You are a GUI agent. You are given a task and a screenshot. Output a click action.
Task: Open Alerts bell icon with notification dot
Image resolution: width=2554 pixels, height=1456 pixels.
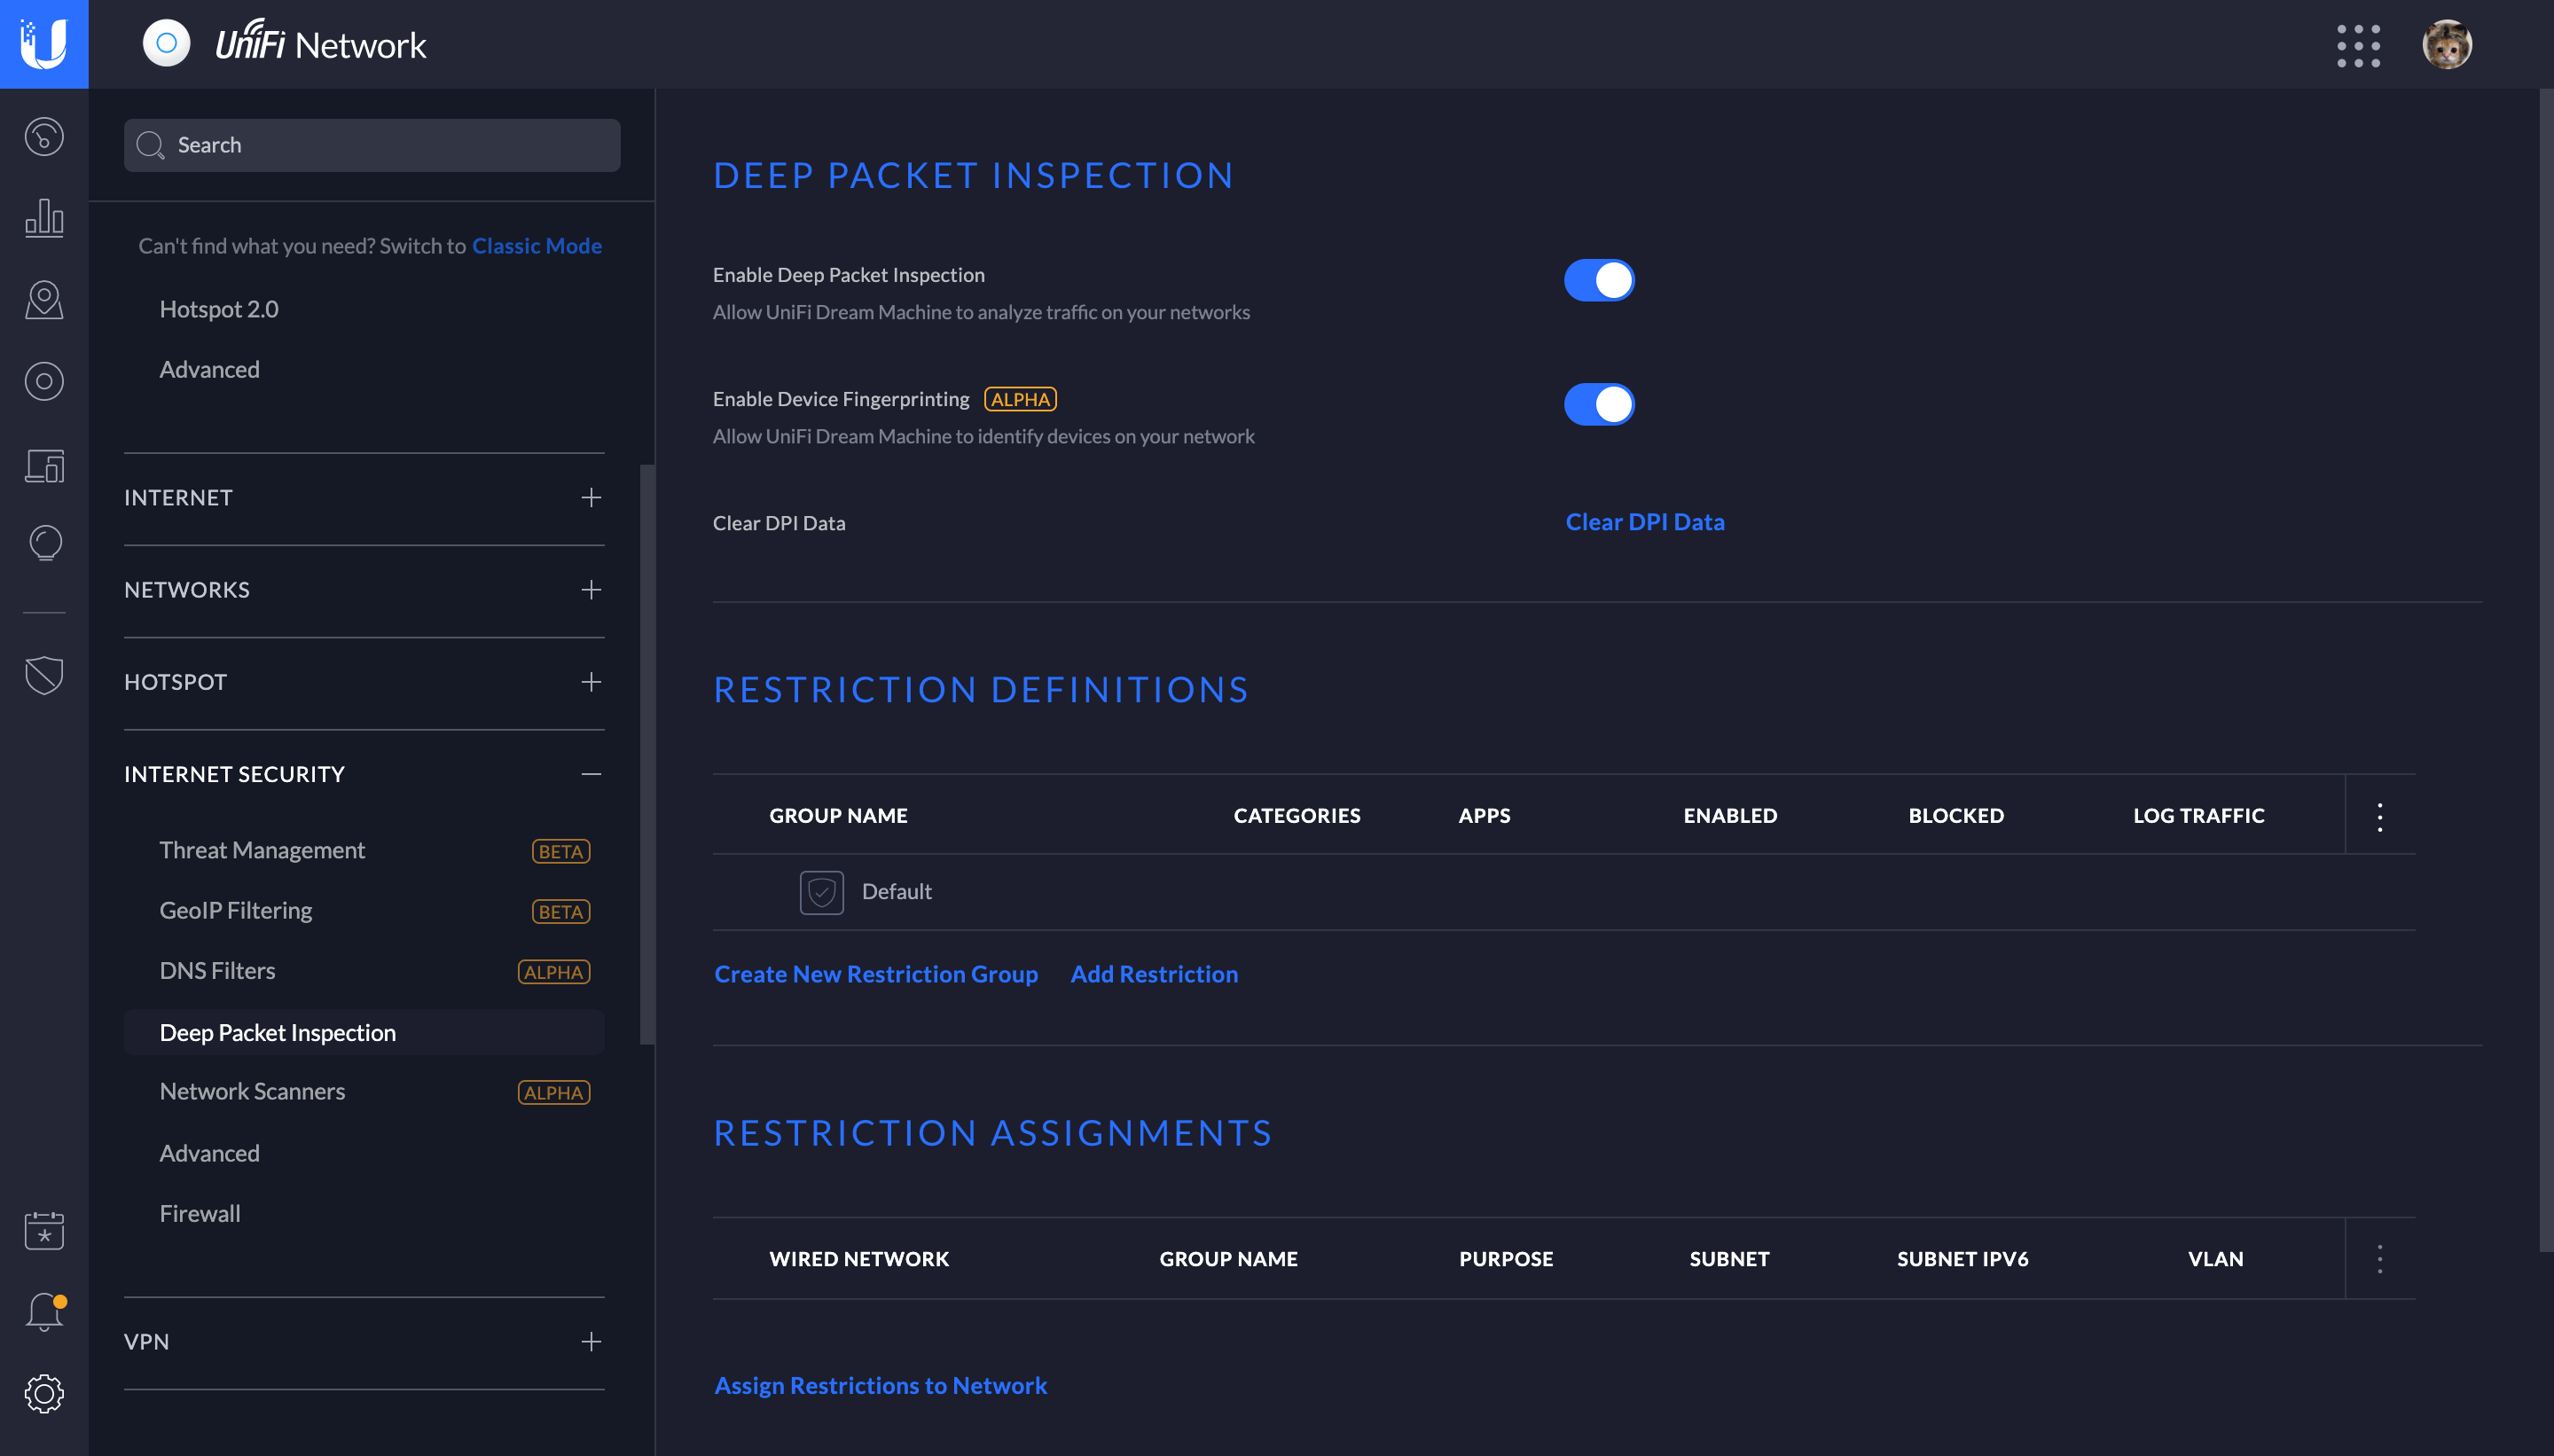click(x=44, y=1312)
